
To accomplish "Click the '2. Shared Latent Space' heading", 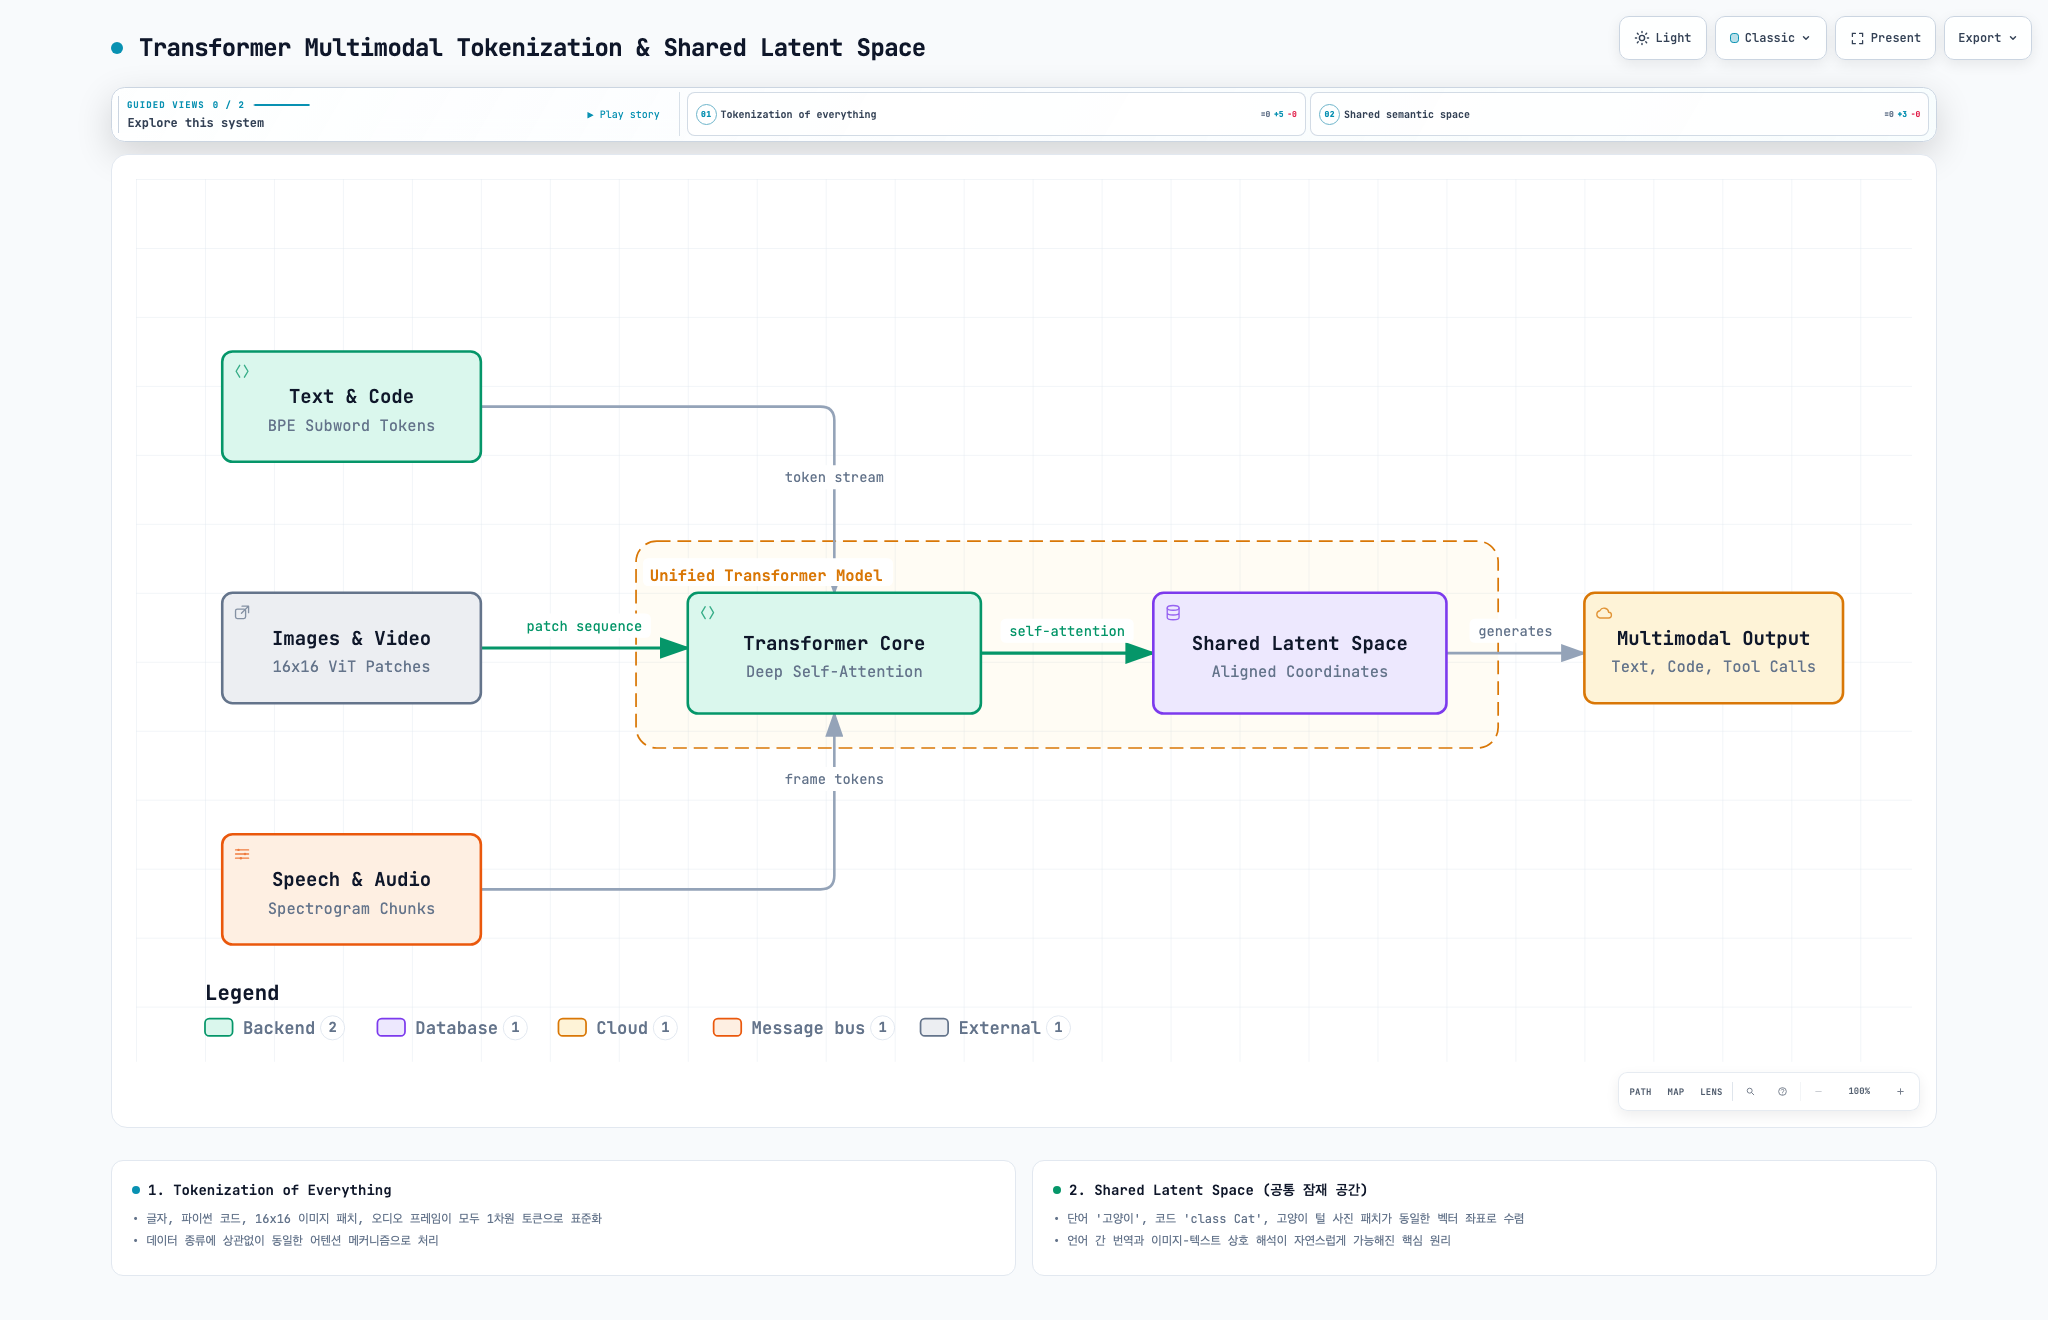I will (1217, 1190).
